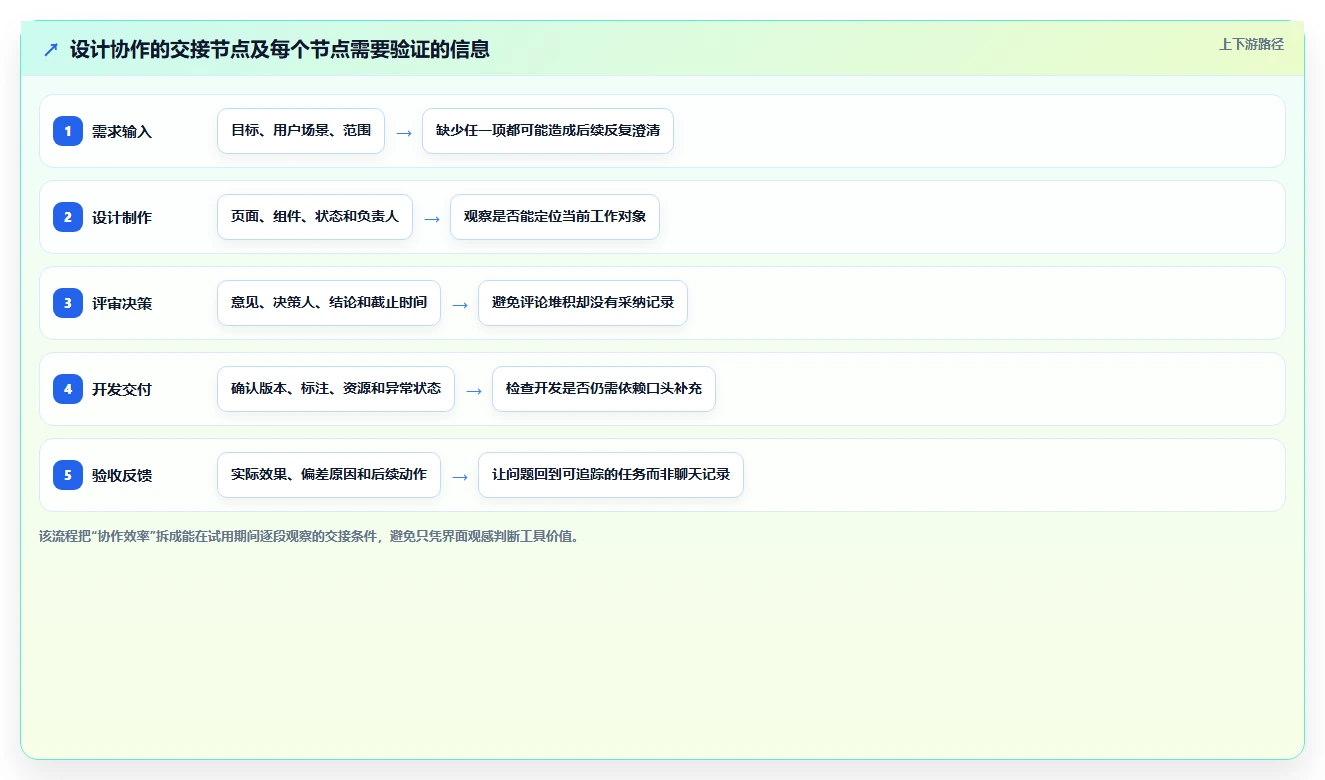Click the title 设计协作的交接节点及每个节点需要验证的信息
Image resolution: width=1325 pixels, height=780 pixels.
click(280, 49)
